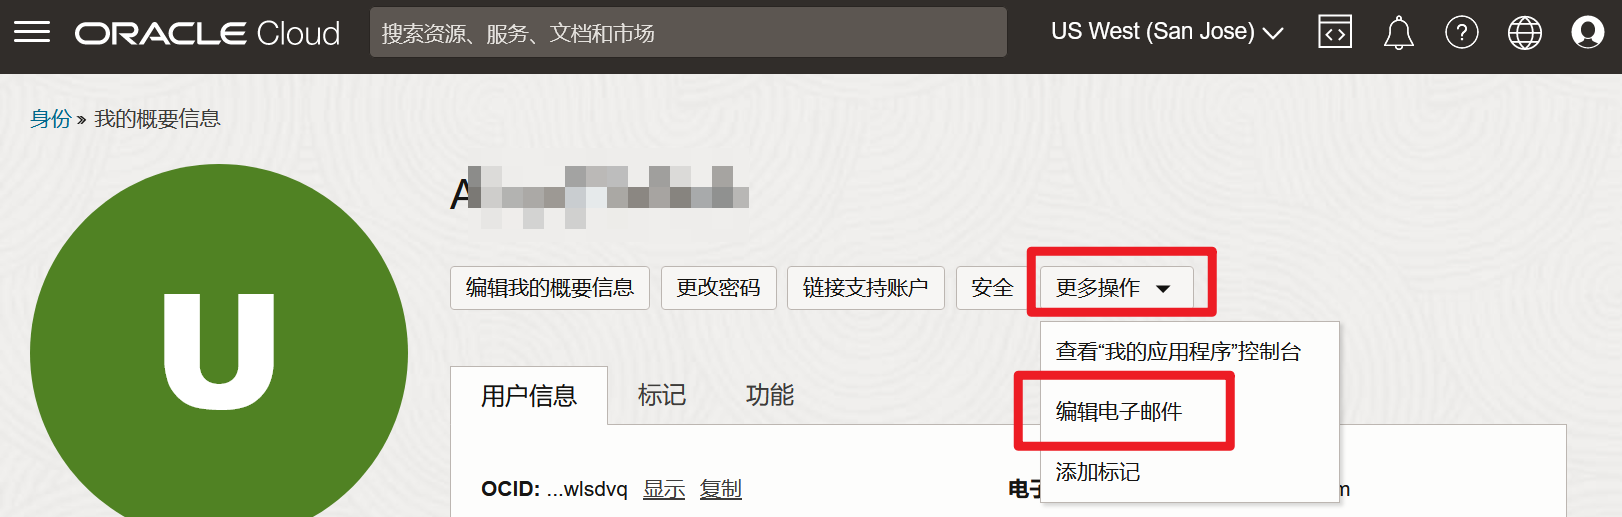The width and height of the screenshot is (1622, 517).
Task: Click the 编辑我的概要信息 button
Action: pyautogui.click(x=550, y=288)
